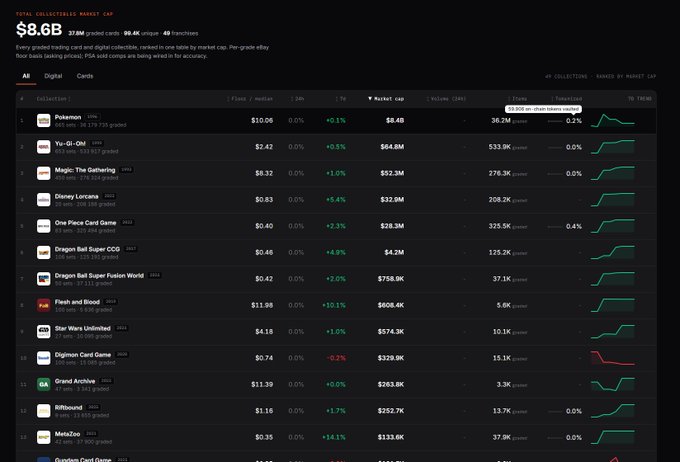This screenshot has height=462, width=680.
Task: Open the Pokemon collection name link
Action: 68,117
